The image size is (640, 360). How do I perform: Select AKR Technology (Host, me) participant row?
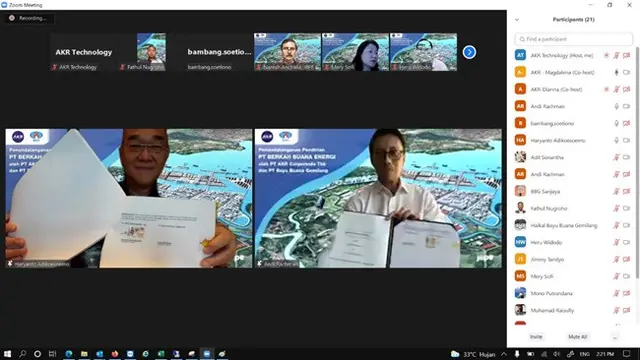click(x=573, y=55)
